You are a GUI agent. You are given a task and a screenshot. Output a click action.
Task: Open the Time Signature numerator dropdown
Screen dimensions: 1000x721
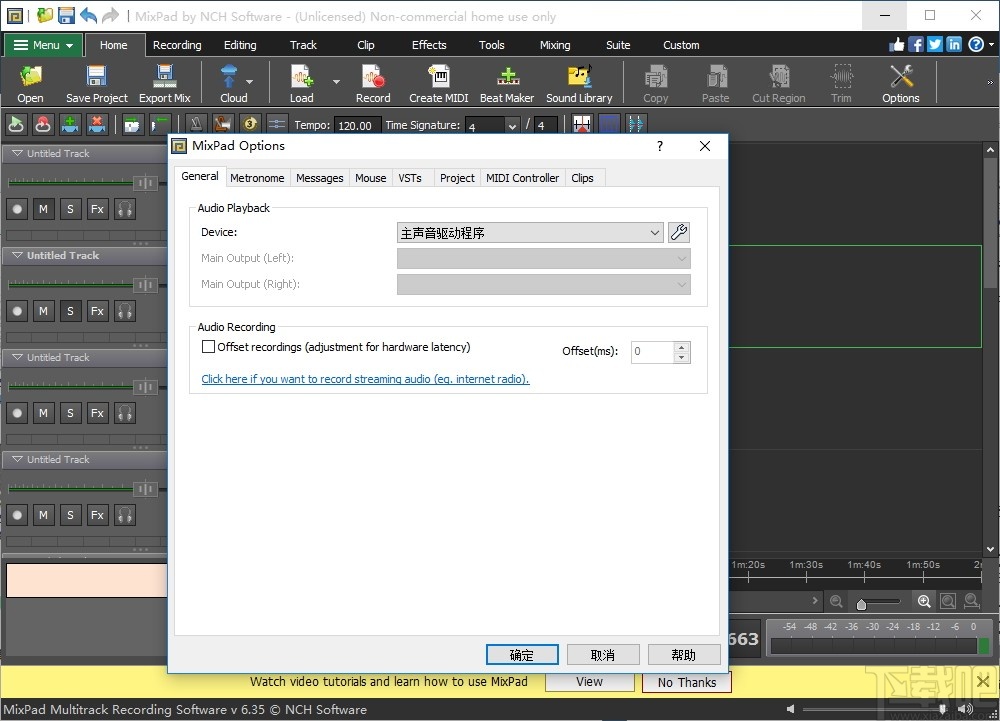pyautogui.click(x=512, y=126)
